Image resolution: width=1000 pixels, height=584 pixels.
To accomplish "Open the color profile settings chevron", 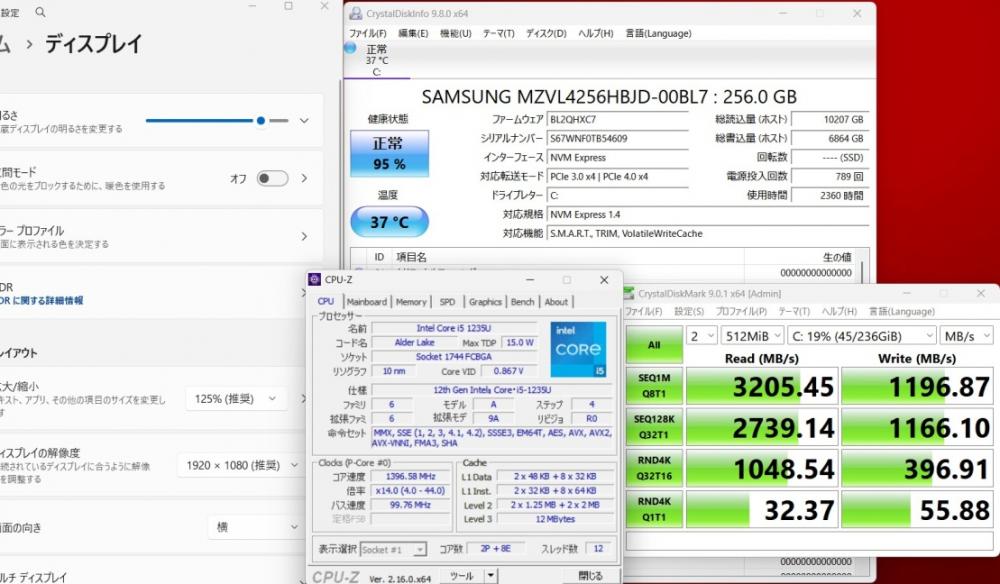I will point(304,237).
